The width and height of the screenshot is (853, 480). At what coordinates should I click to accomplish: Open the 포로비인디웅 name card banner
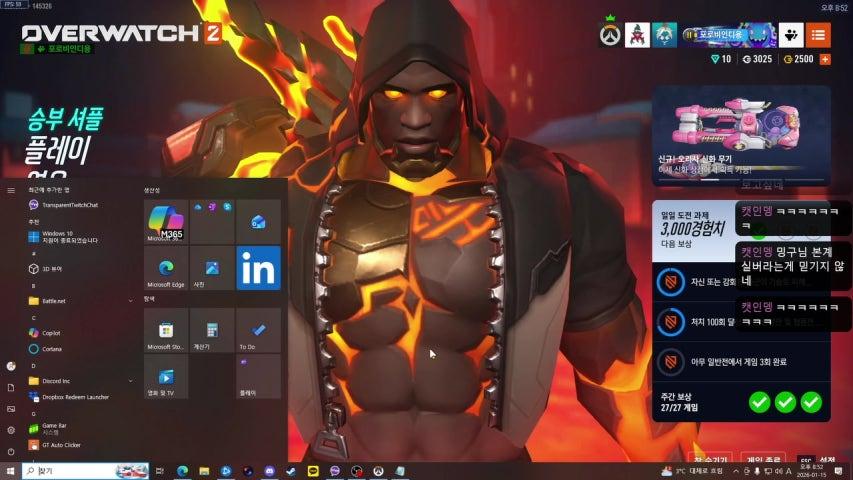click(x=730, y=35)
